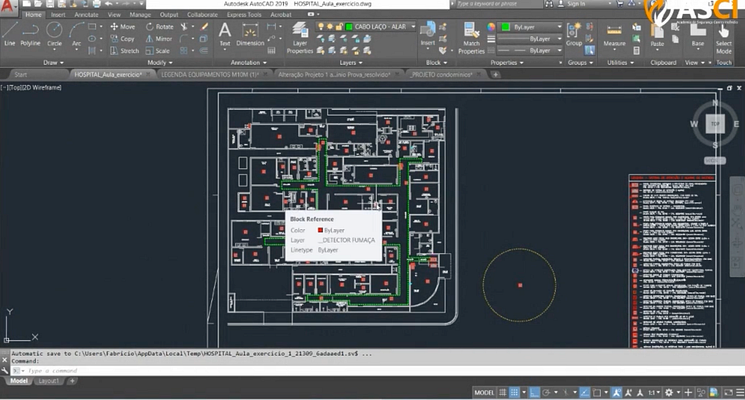Click the Group tool
Screen dimensions: 745x400
(x=574, y=34)
